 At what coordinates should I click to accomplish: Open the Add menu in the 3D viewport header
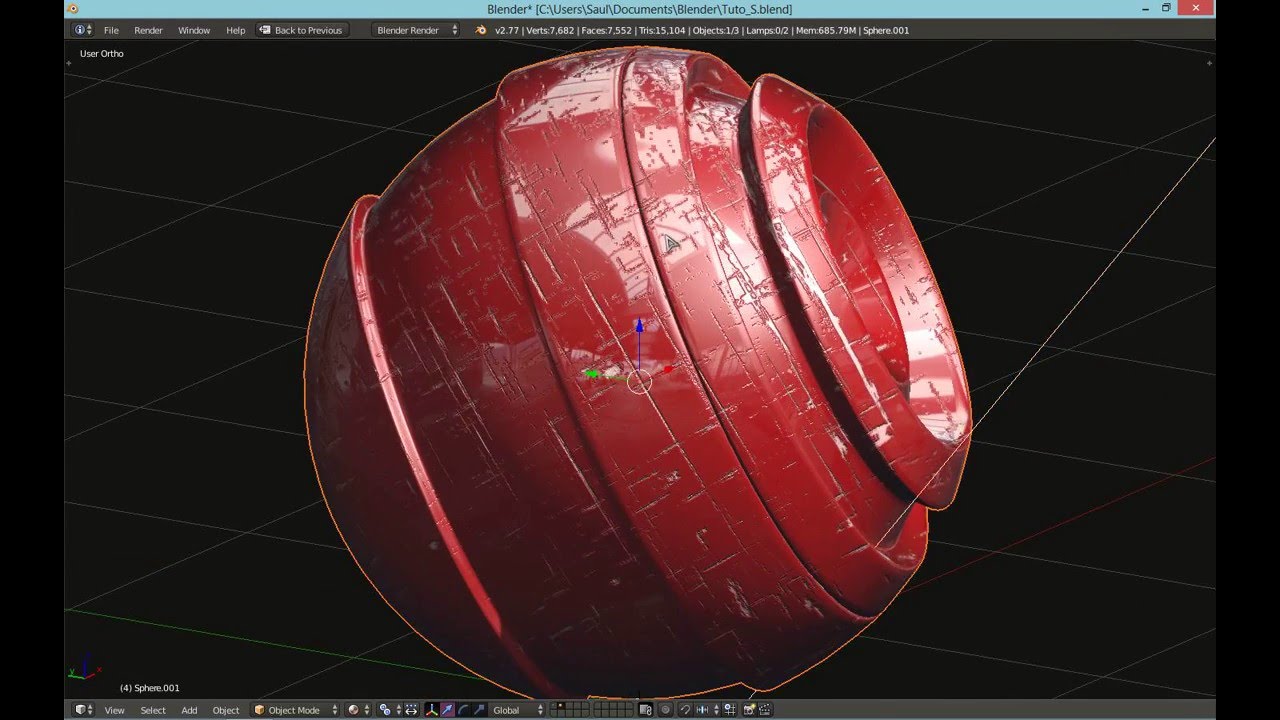[x=189, y=710]
